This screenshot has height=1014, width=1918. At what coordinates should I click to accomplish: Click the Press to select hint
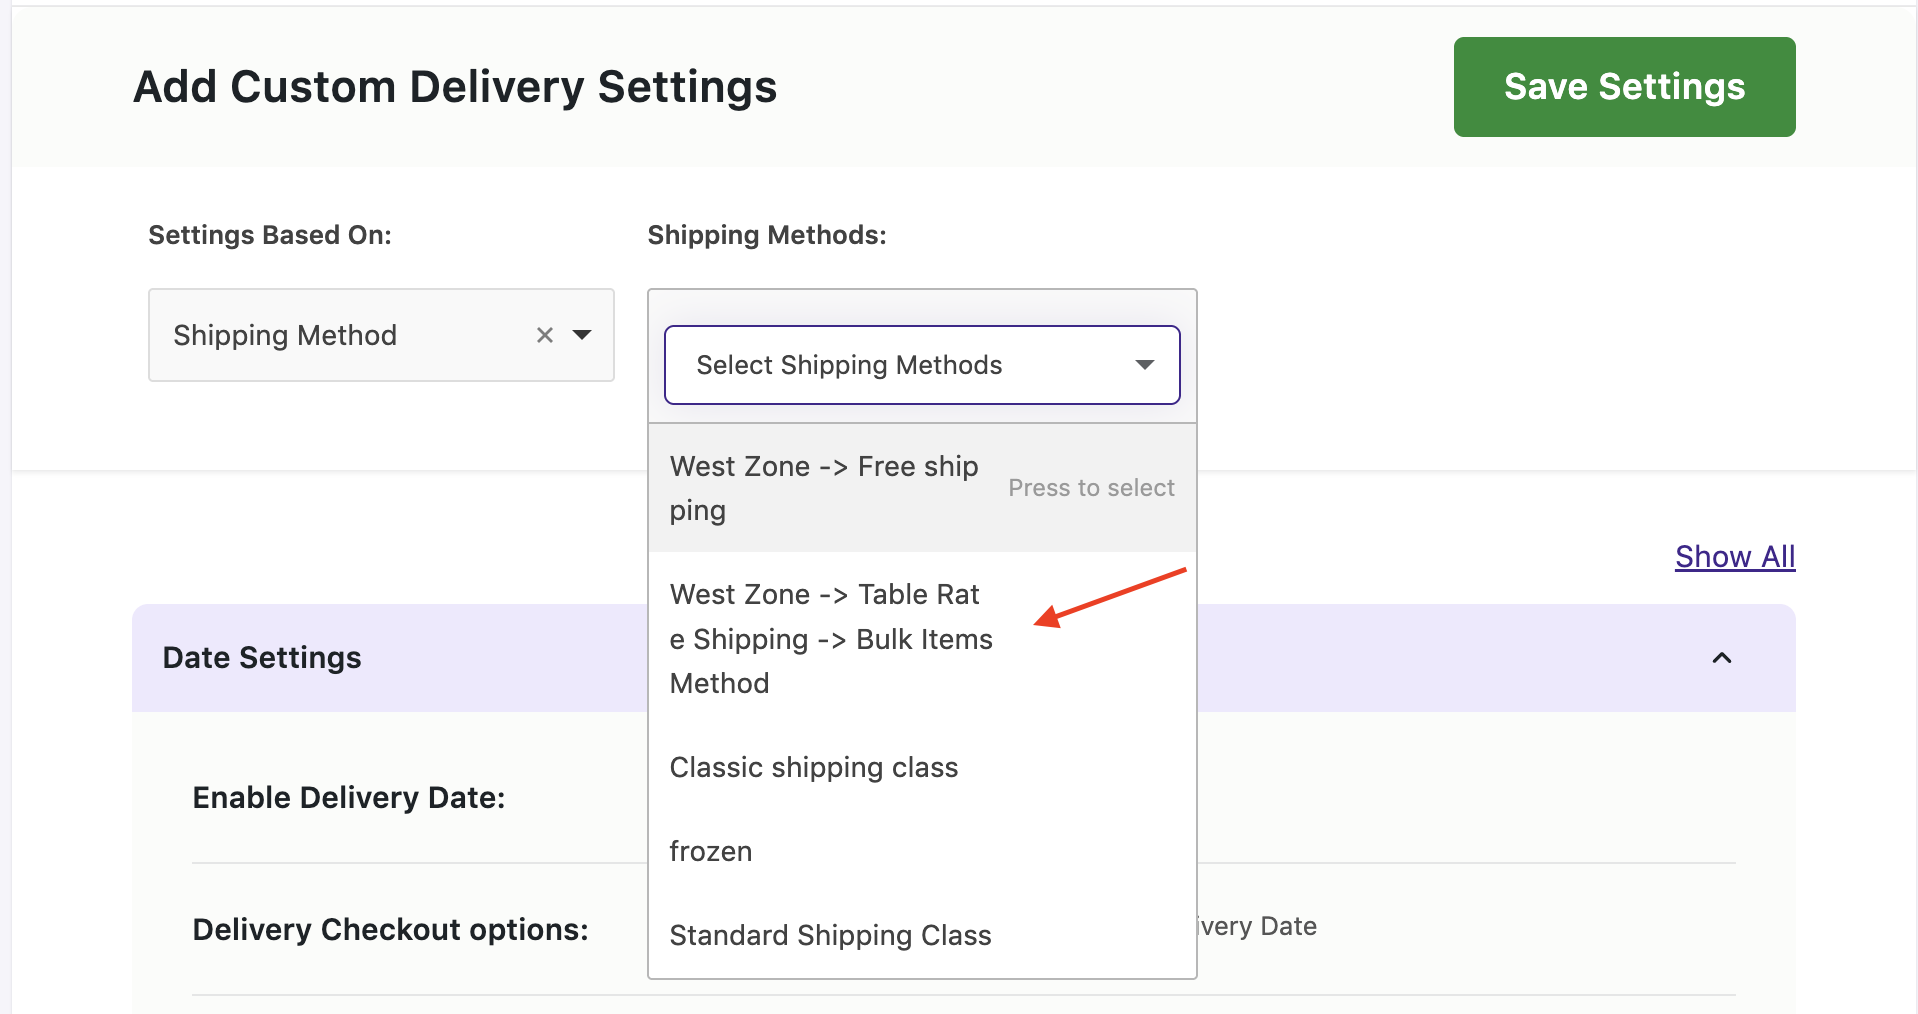coord(1091,488)
